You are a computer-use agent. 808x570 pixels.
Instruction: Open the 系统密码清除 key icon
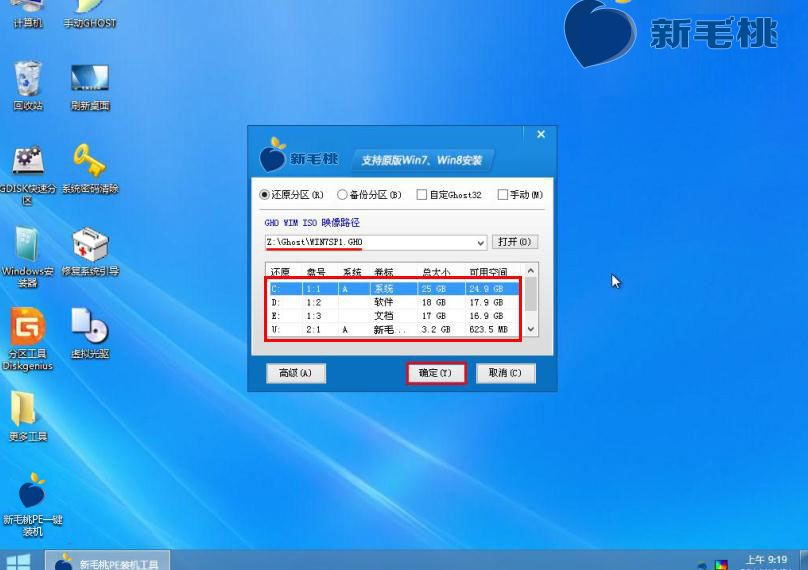[90, 169]
